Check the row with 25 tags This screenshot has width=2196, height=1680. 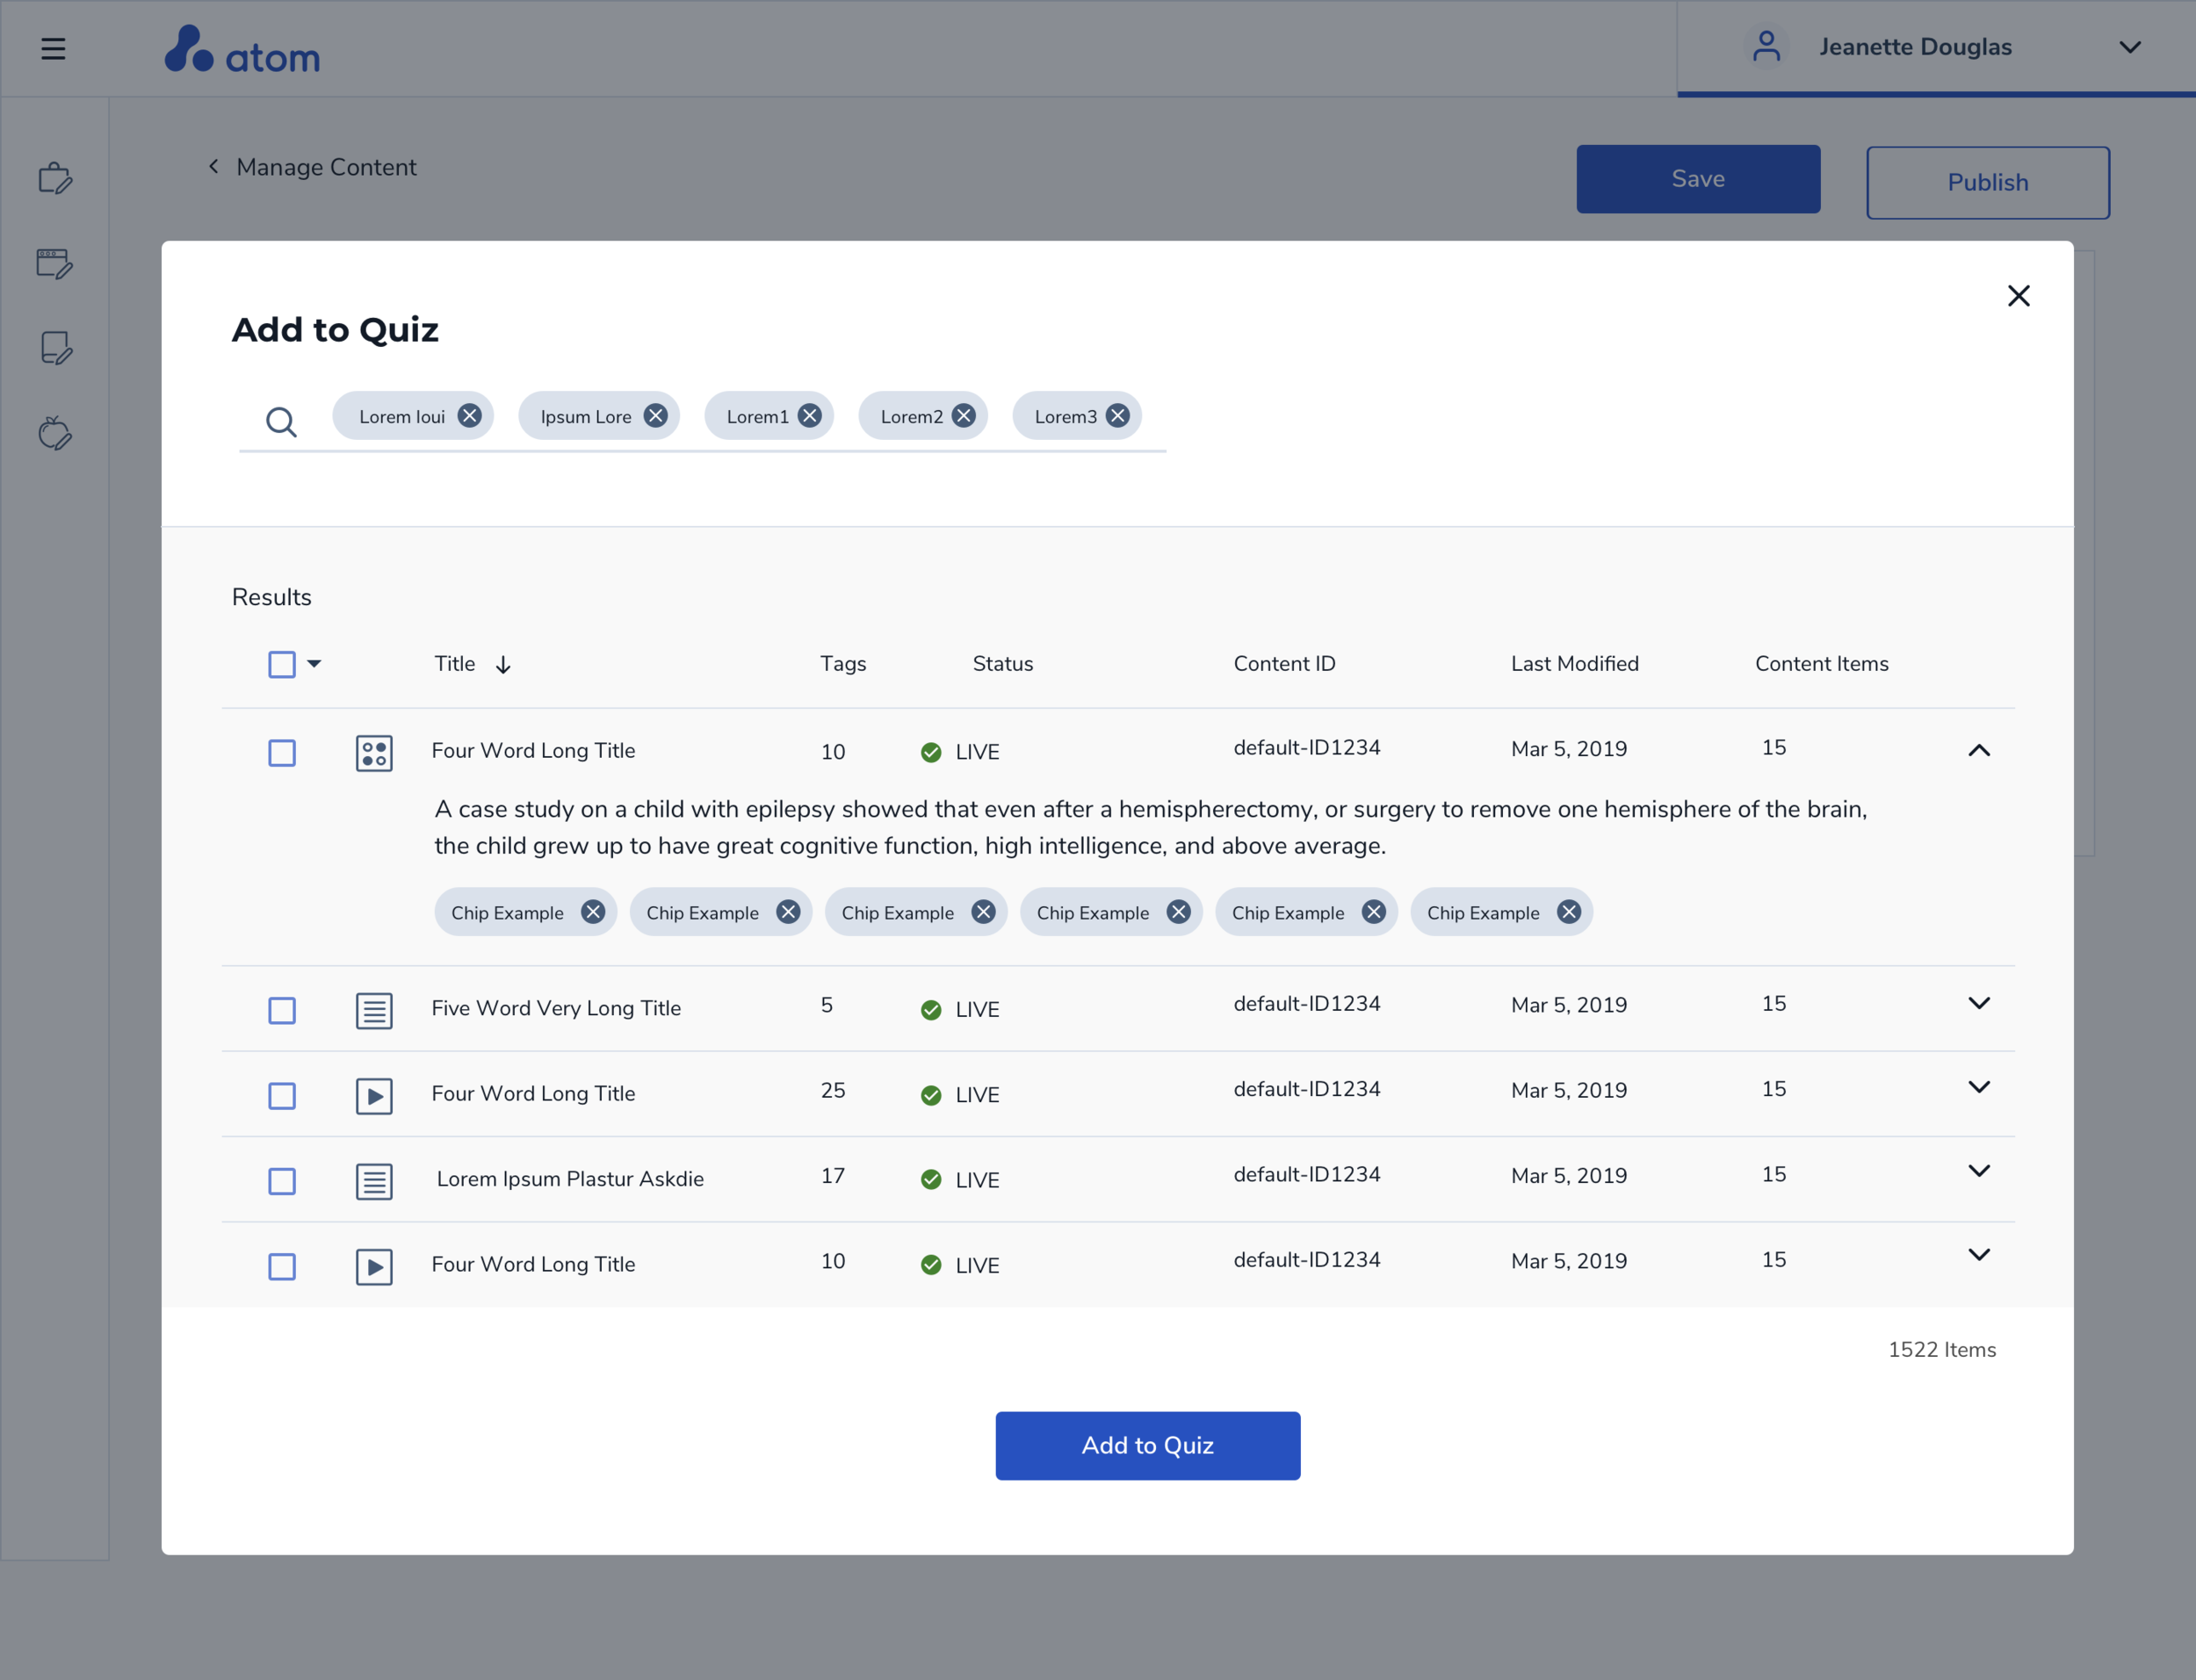point(282,1096)
